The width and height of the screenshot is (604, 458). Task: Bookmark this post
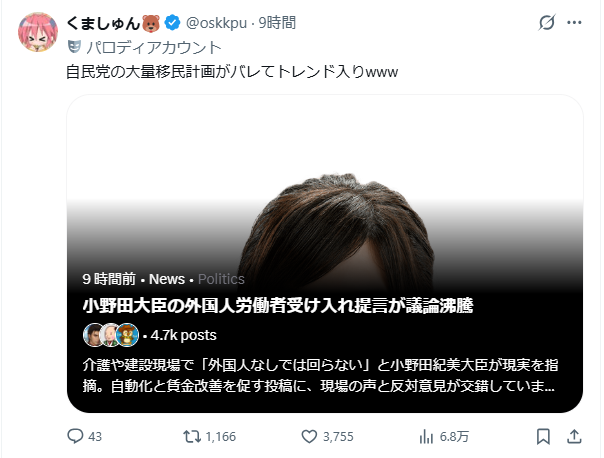tap(543, 436)
